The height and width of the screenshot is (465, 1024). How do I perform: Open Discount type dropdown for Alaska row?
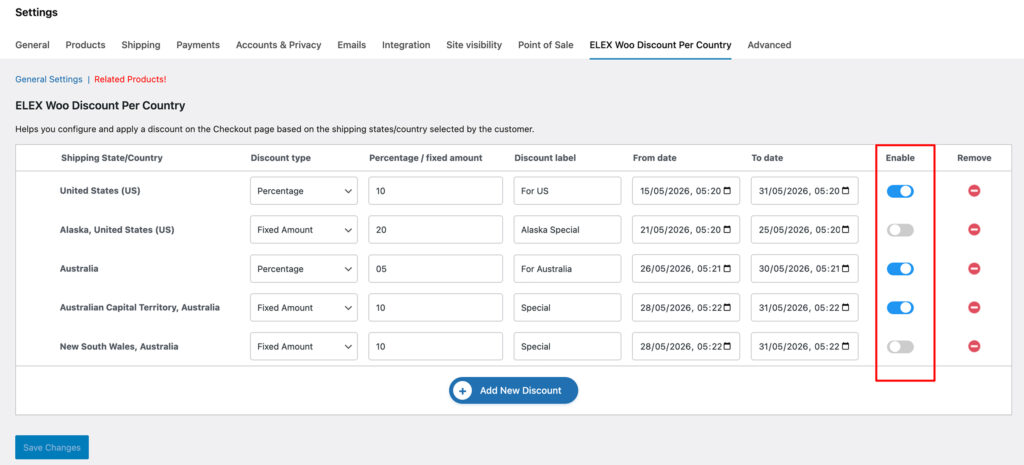304,230
